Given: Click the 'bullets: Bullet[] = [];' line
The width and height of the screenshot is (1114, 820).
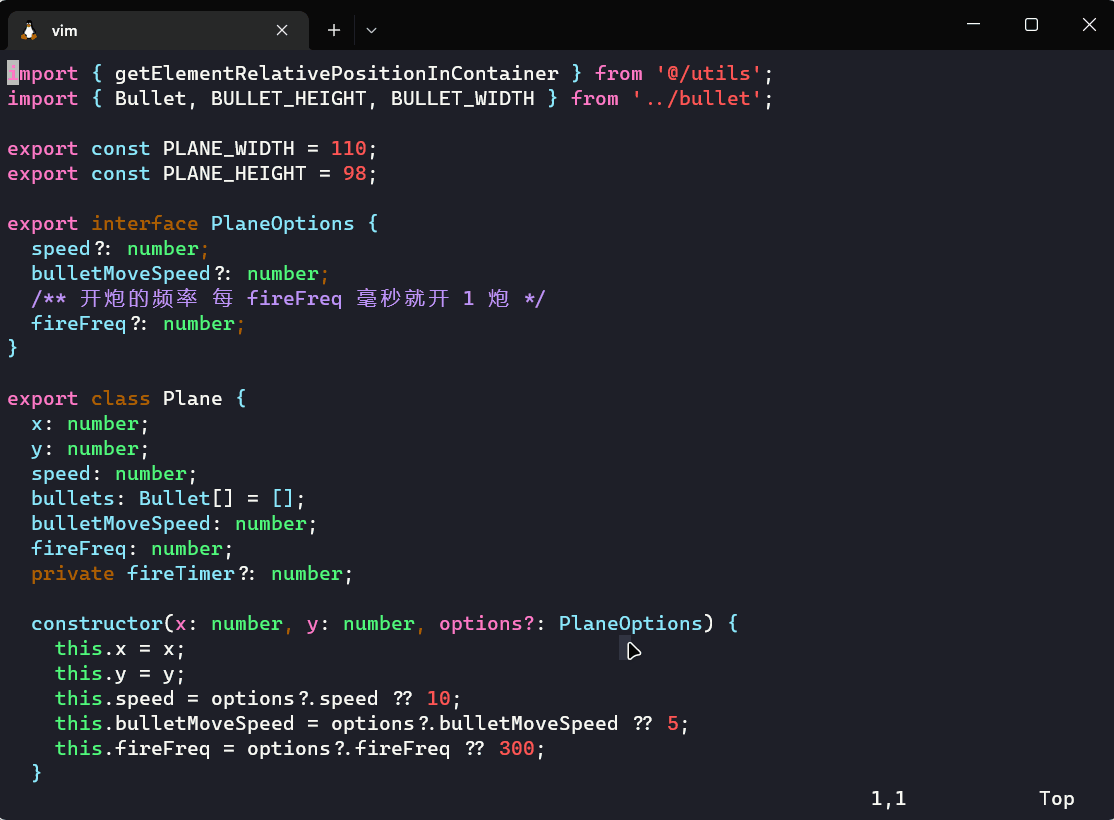Looking at the screenshot, I should click(x=168, y=498).
